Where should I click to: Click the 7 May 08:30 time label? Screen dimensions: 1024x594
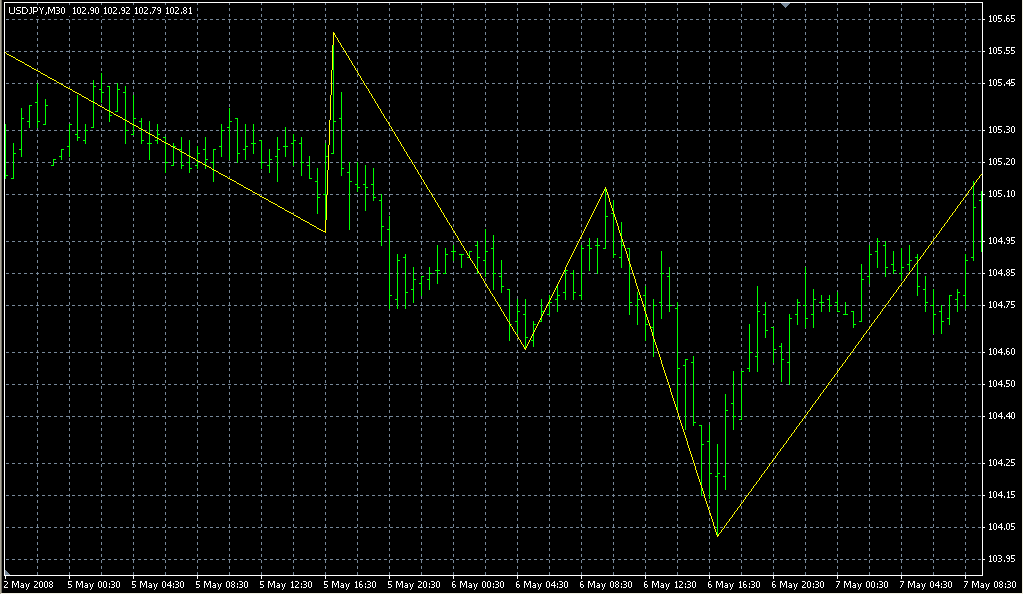(990, 585)
